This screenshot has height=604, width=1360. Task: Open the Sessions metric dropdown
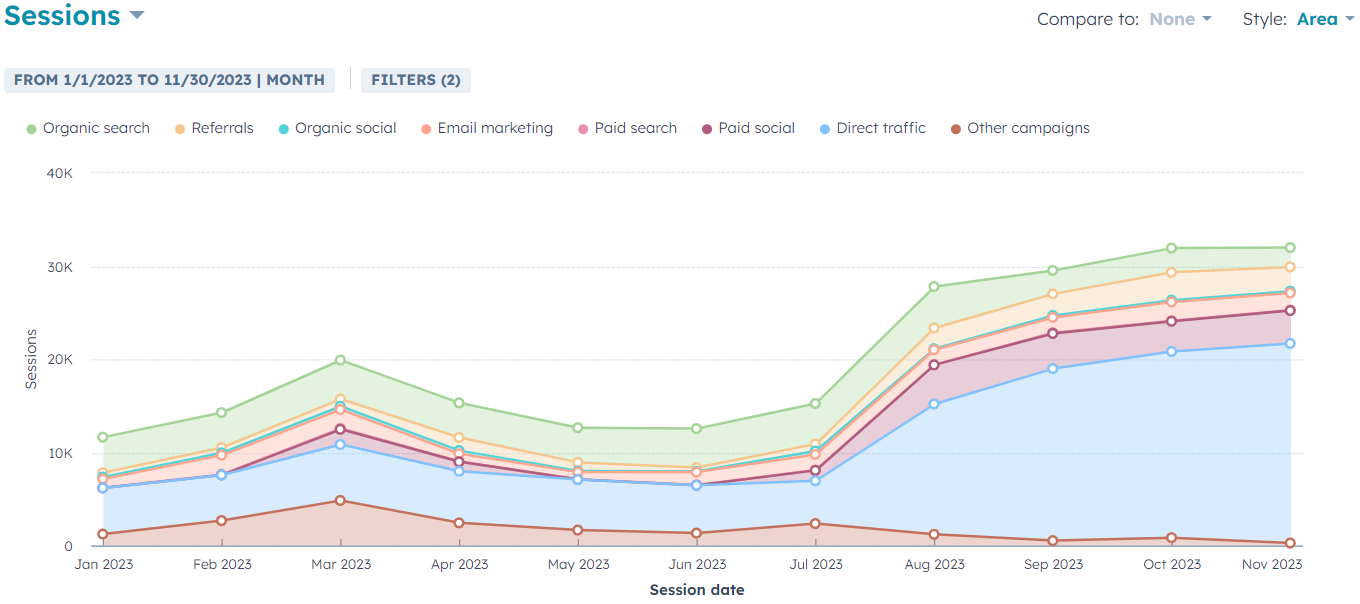[x=74, y=16]
